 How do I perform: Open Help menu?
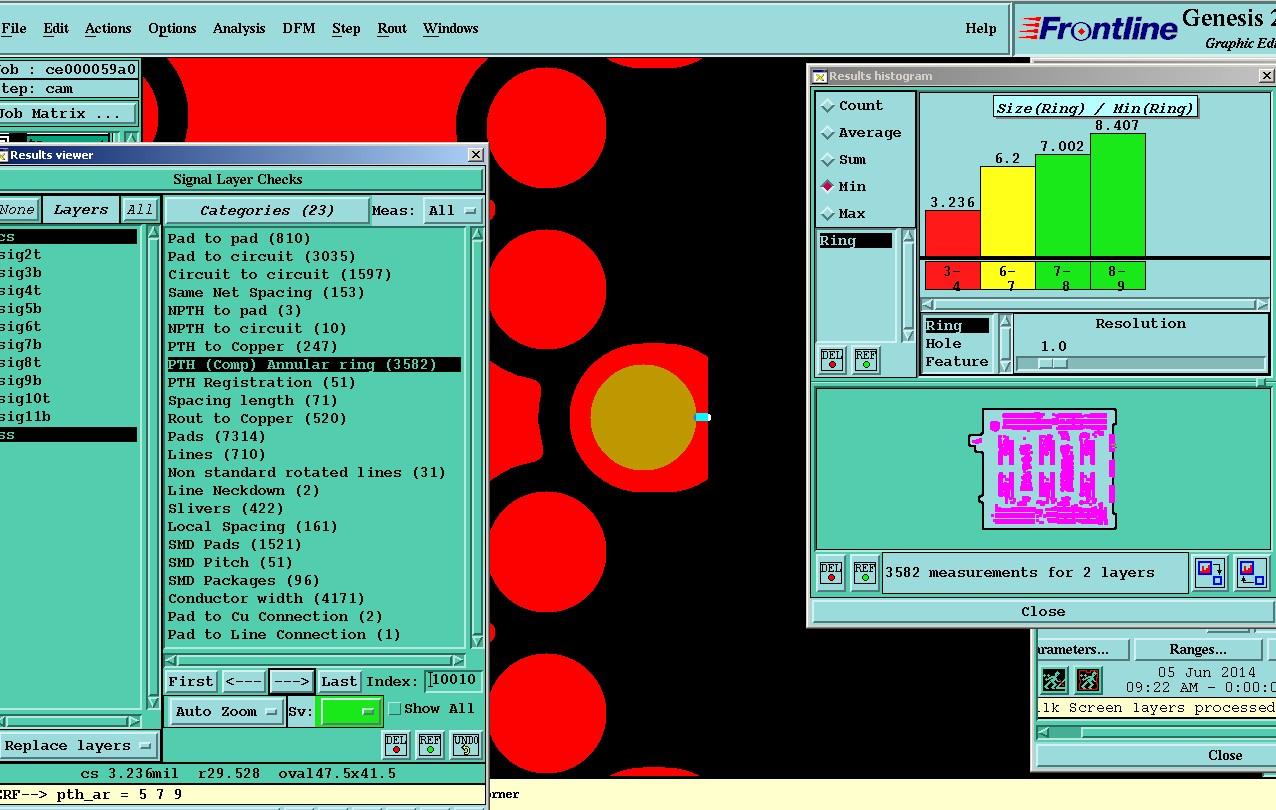[981, 28]
